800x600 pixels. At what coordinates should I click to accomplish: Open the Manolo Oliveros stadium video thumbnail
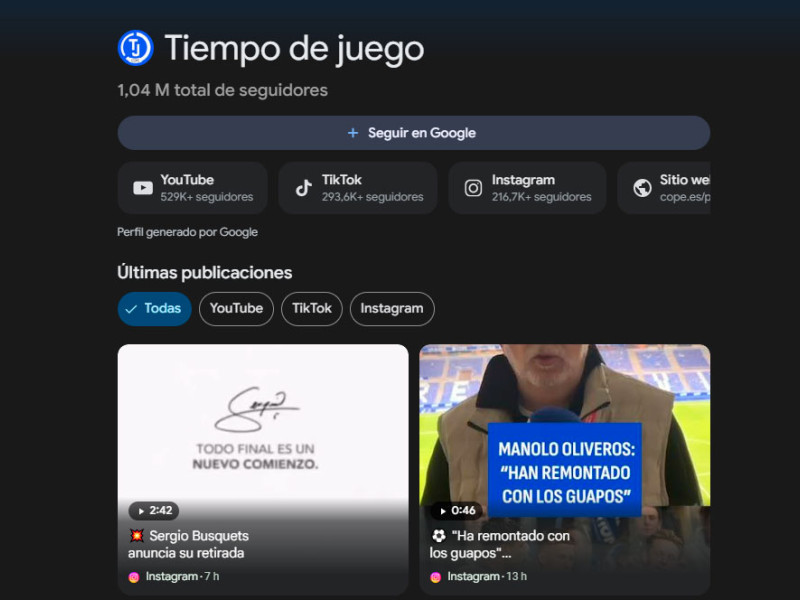pos(565,423)
